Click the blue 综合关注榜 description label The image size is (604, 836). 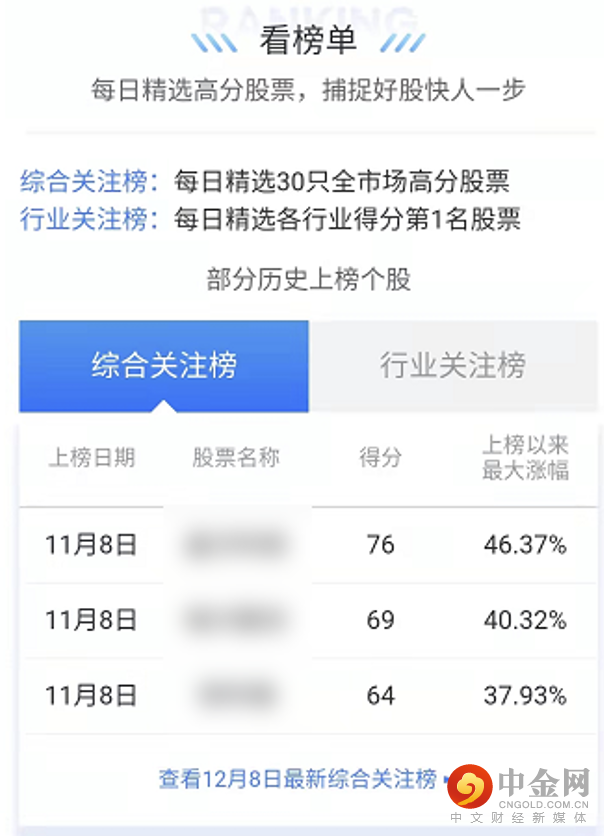point(89,182)
